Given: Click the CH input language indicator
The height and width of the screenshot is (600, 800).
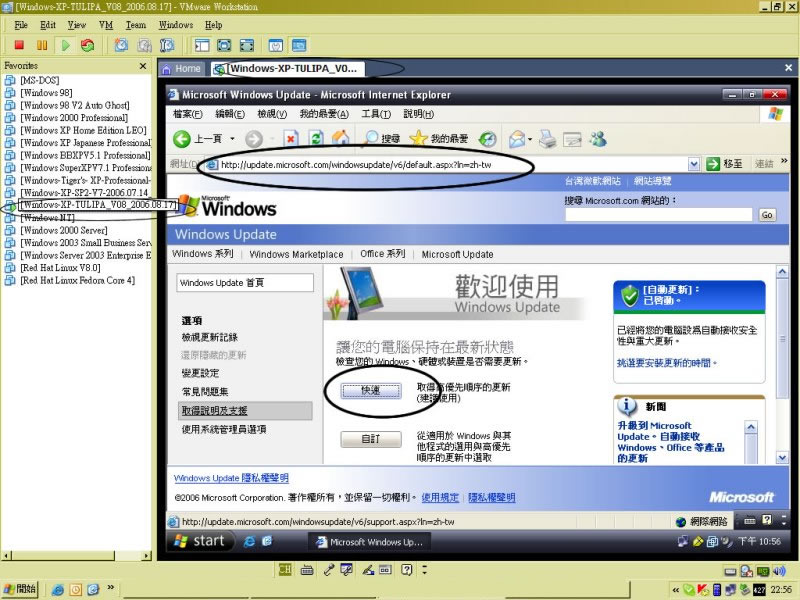Looking at the screenshot, I should click(x=285, y=569).
